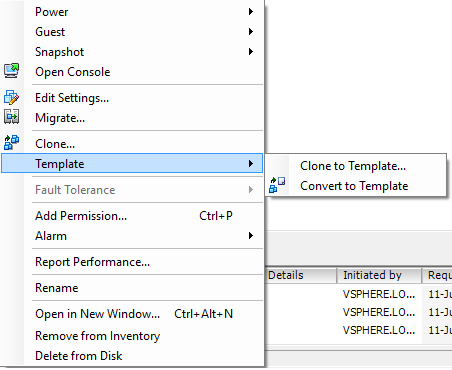
Task: Click the Clone virtual machine icon
Action: (11, 142)
